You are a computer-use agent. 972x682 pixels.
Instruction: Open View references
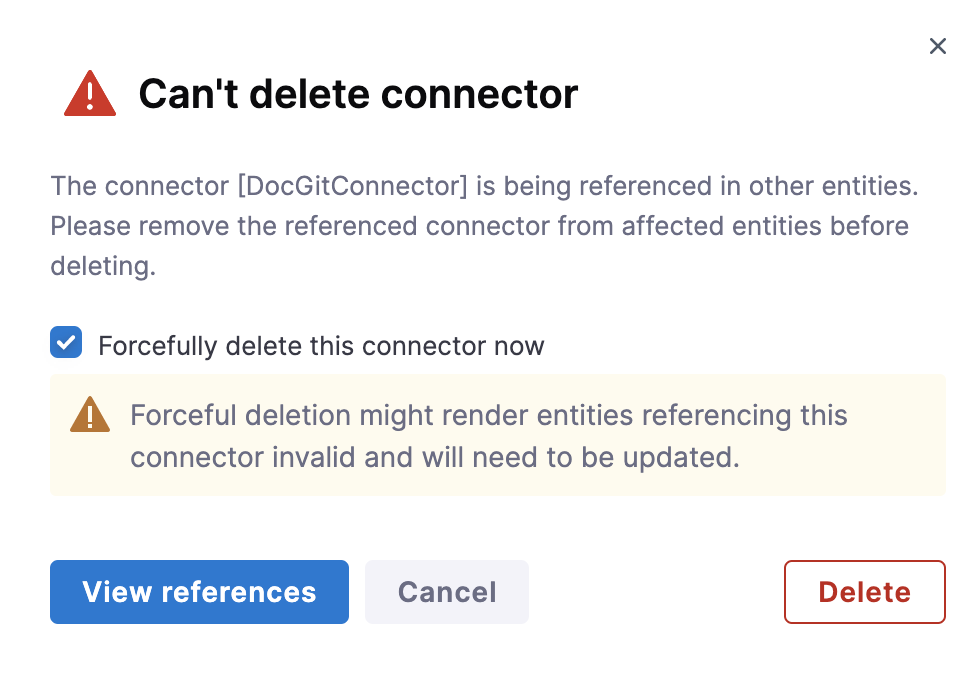point(199,592)
